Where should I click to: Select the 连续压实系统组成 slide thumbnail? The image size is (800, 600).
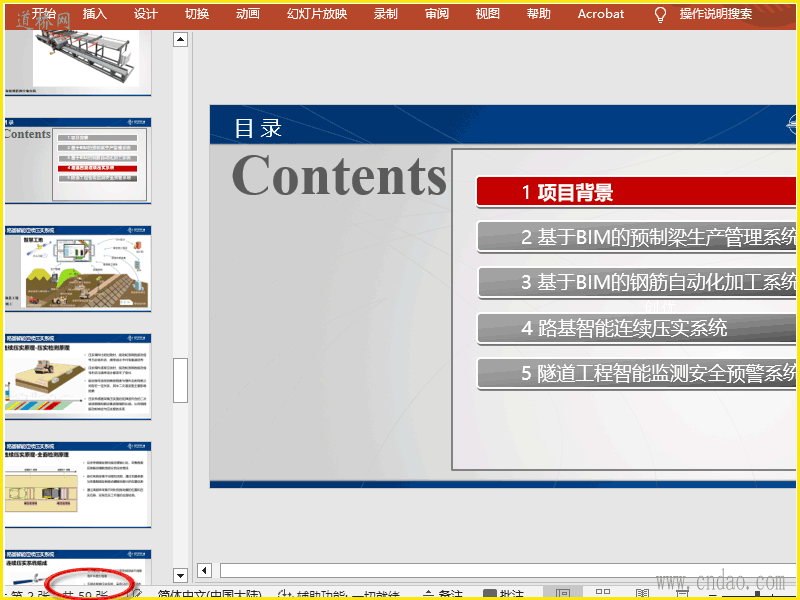(78, 567)
